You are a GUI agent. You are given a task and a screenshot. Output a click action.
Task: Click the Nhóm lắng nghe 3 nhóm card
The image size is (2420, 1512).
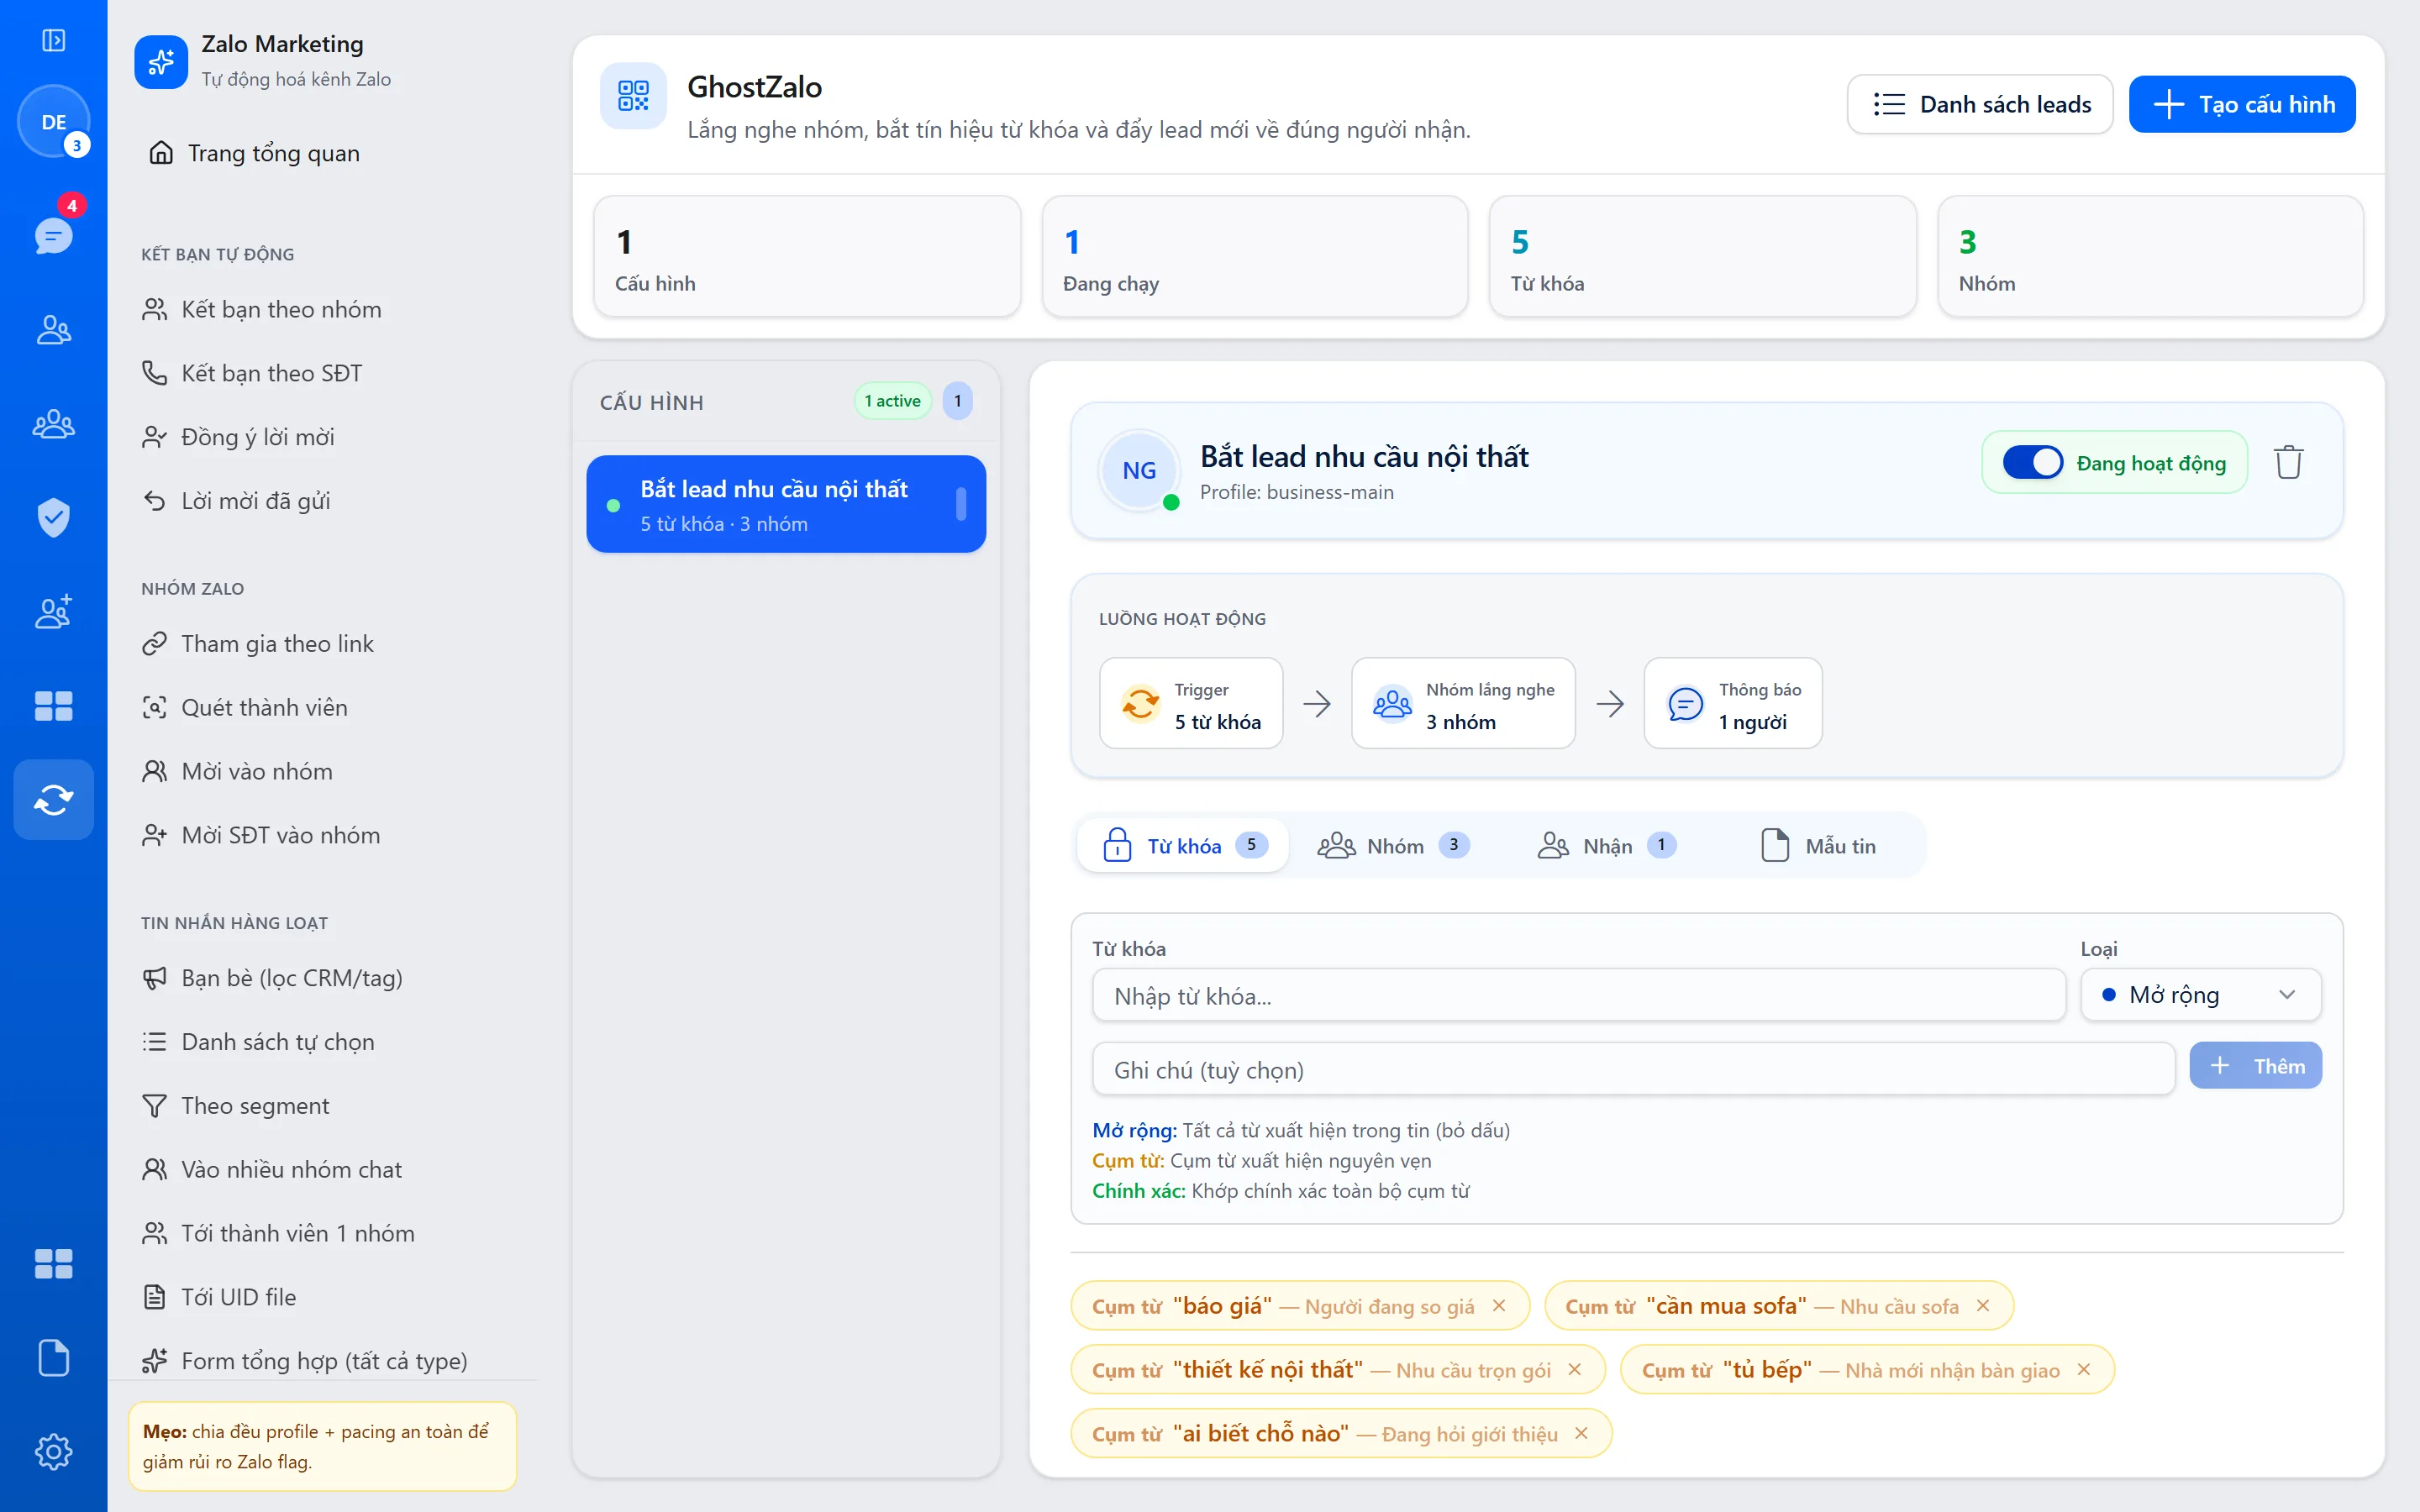pyautogui.click(x=1463, y=703)
